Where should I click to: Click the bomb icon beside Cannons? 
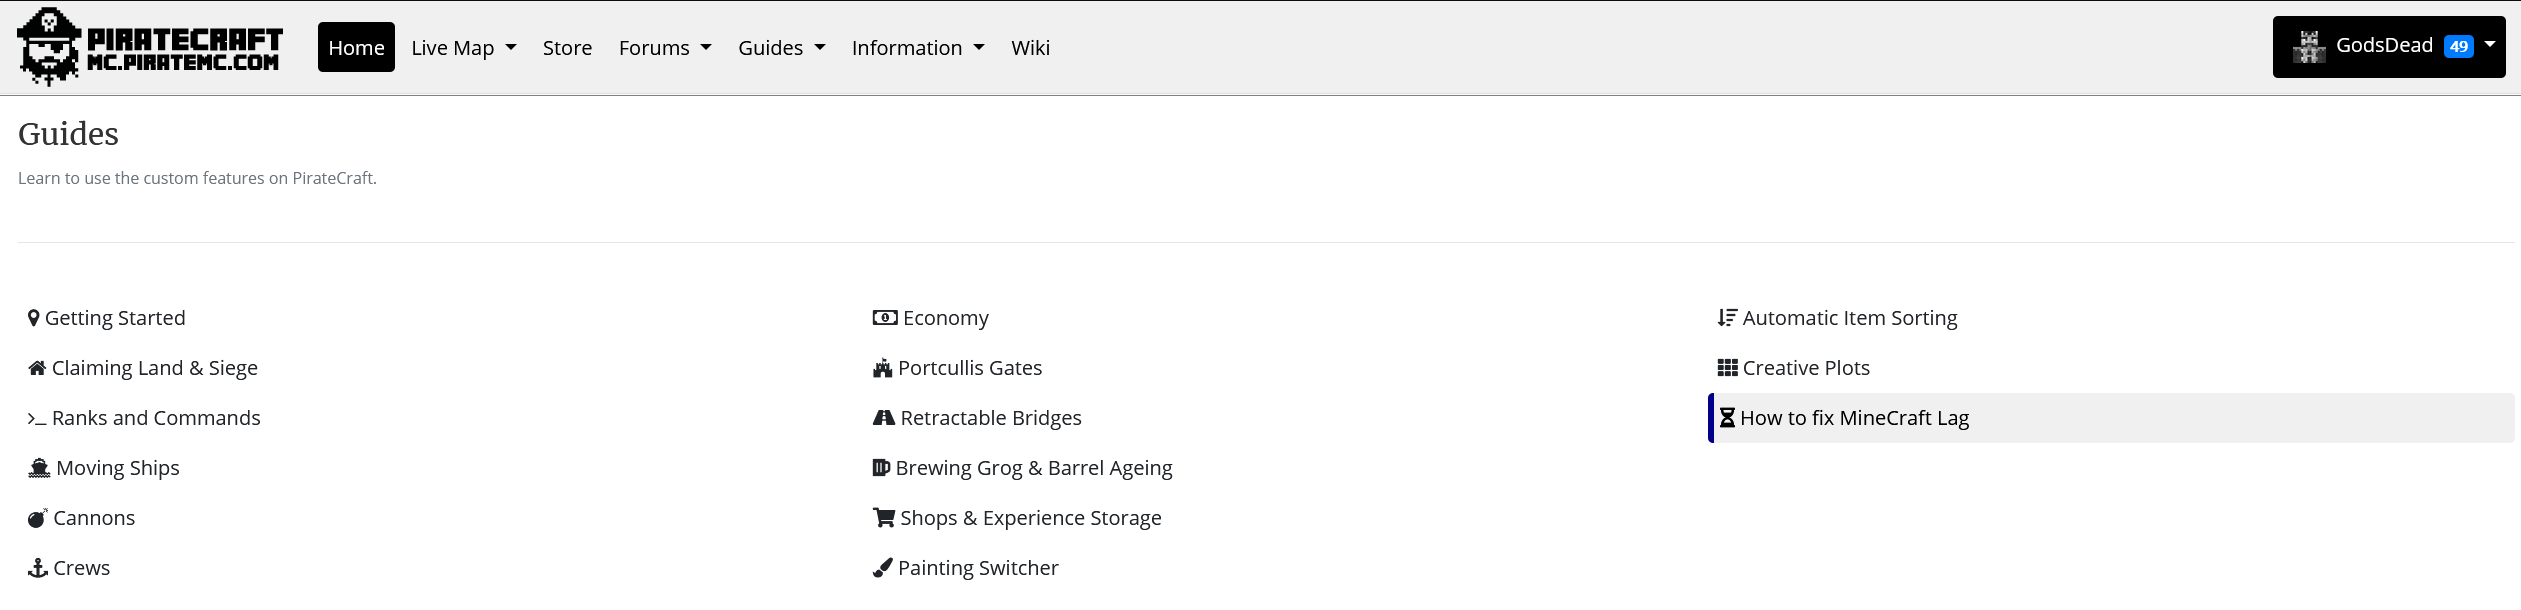coord(37,518)
